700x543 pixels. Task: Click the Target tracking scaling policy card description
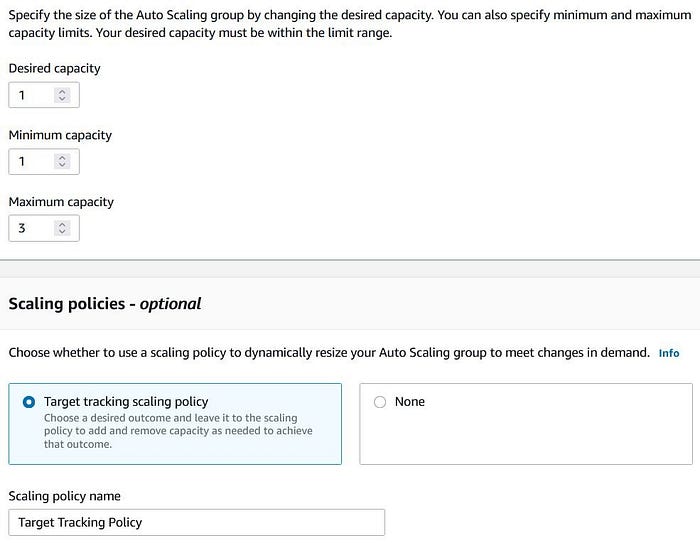(178, 431)
